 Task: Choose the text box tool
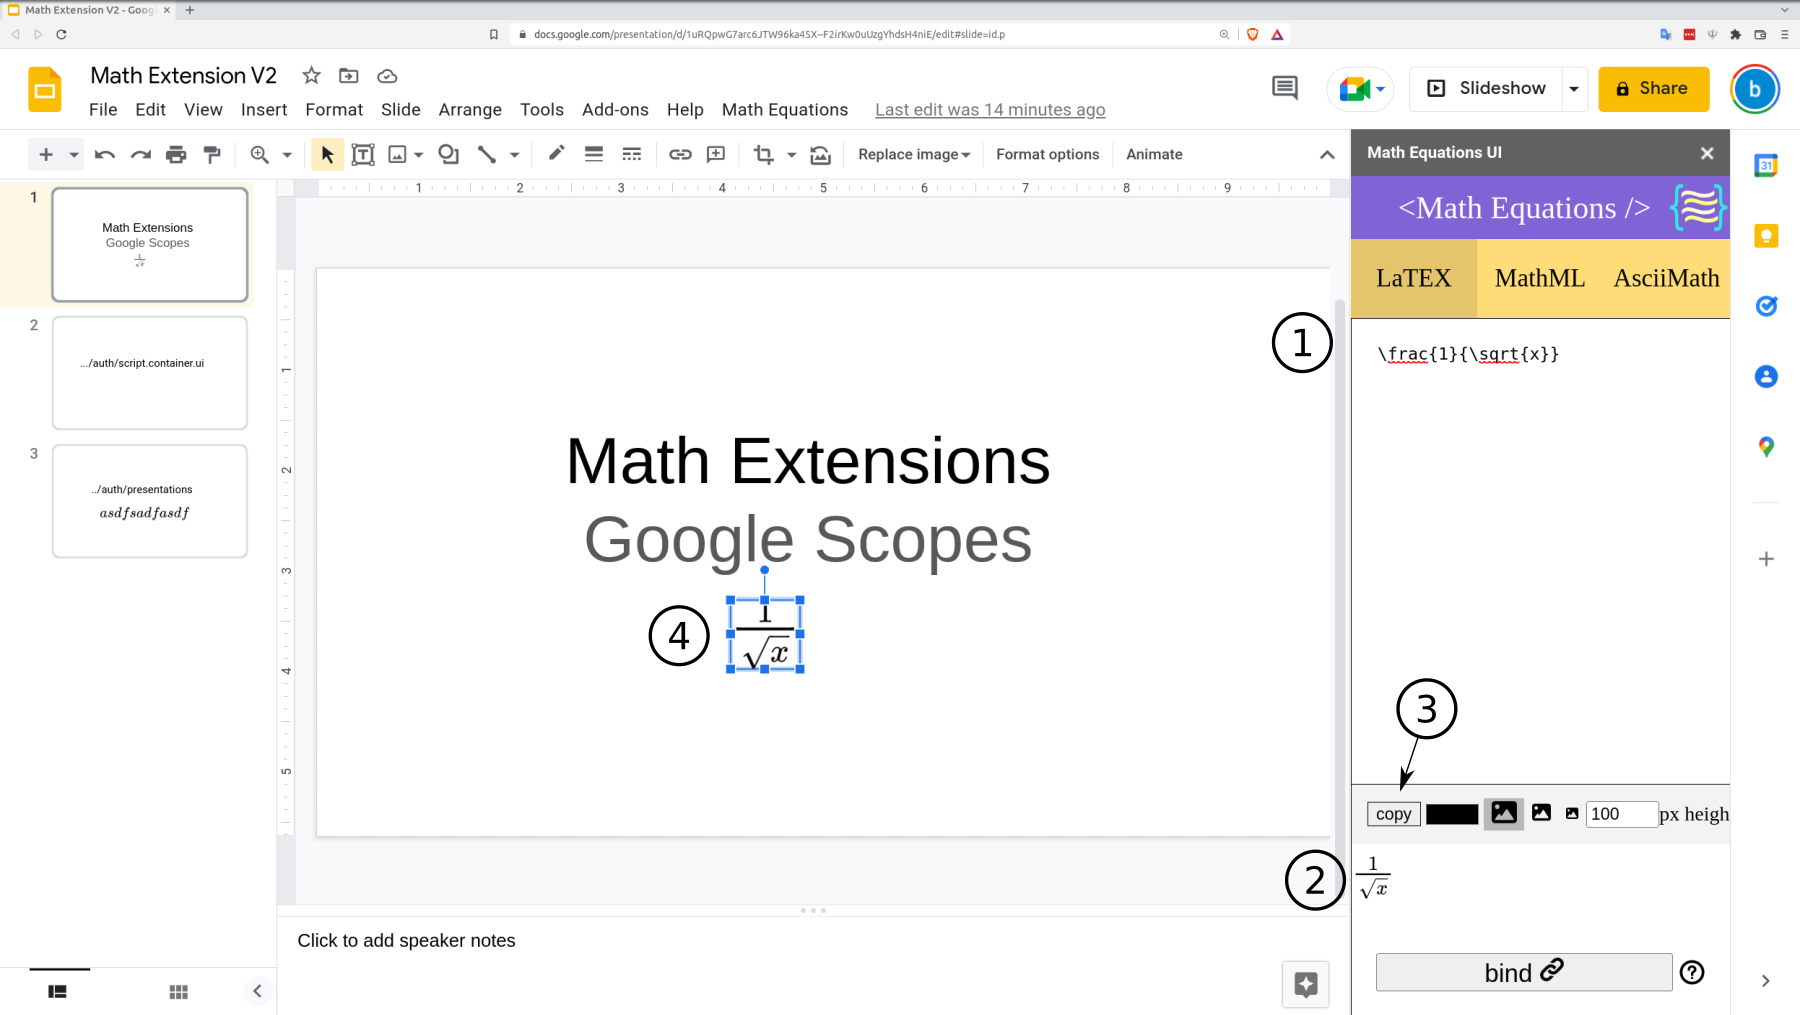[363, 154]
